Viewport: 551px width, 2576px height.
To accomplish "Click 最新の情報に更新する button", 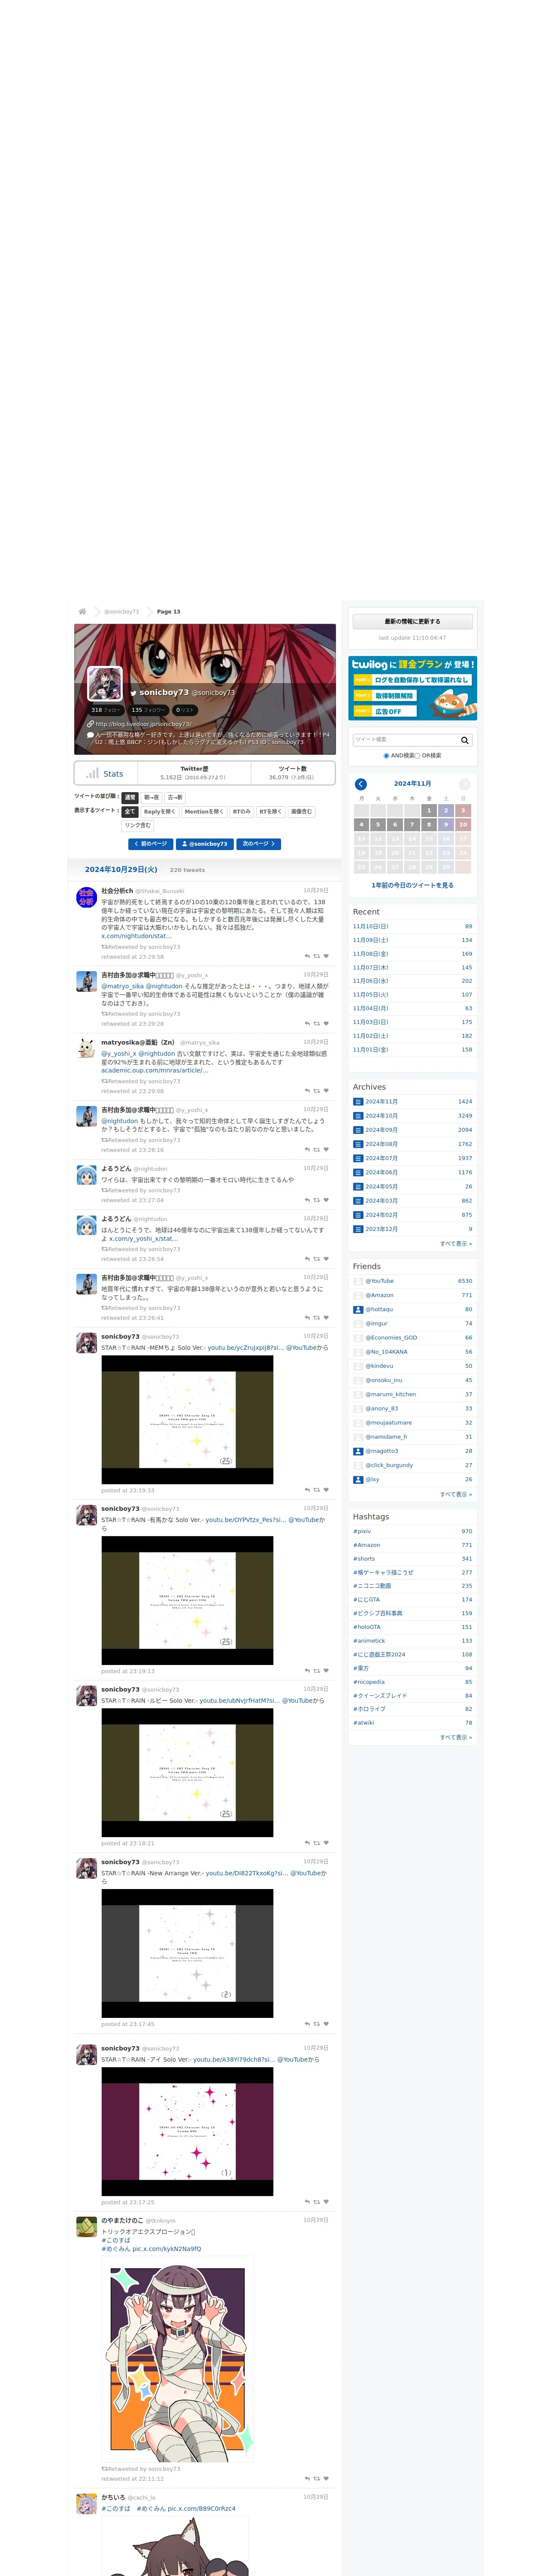I will pyautogui.click(x=413, y=622).
